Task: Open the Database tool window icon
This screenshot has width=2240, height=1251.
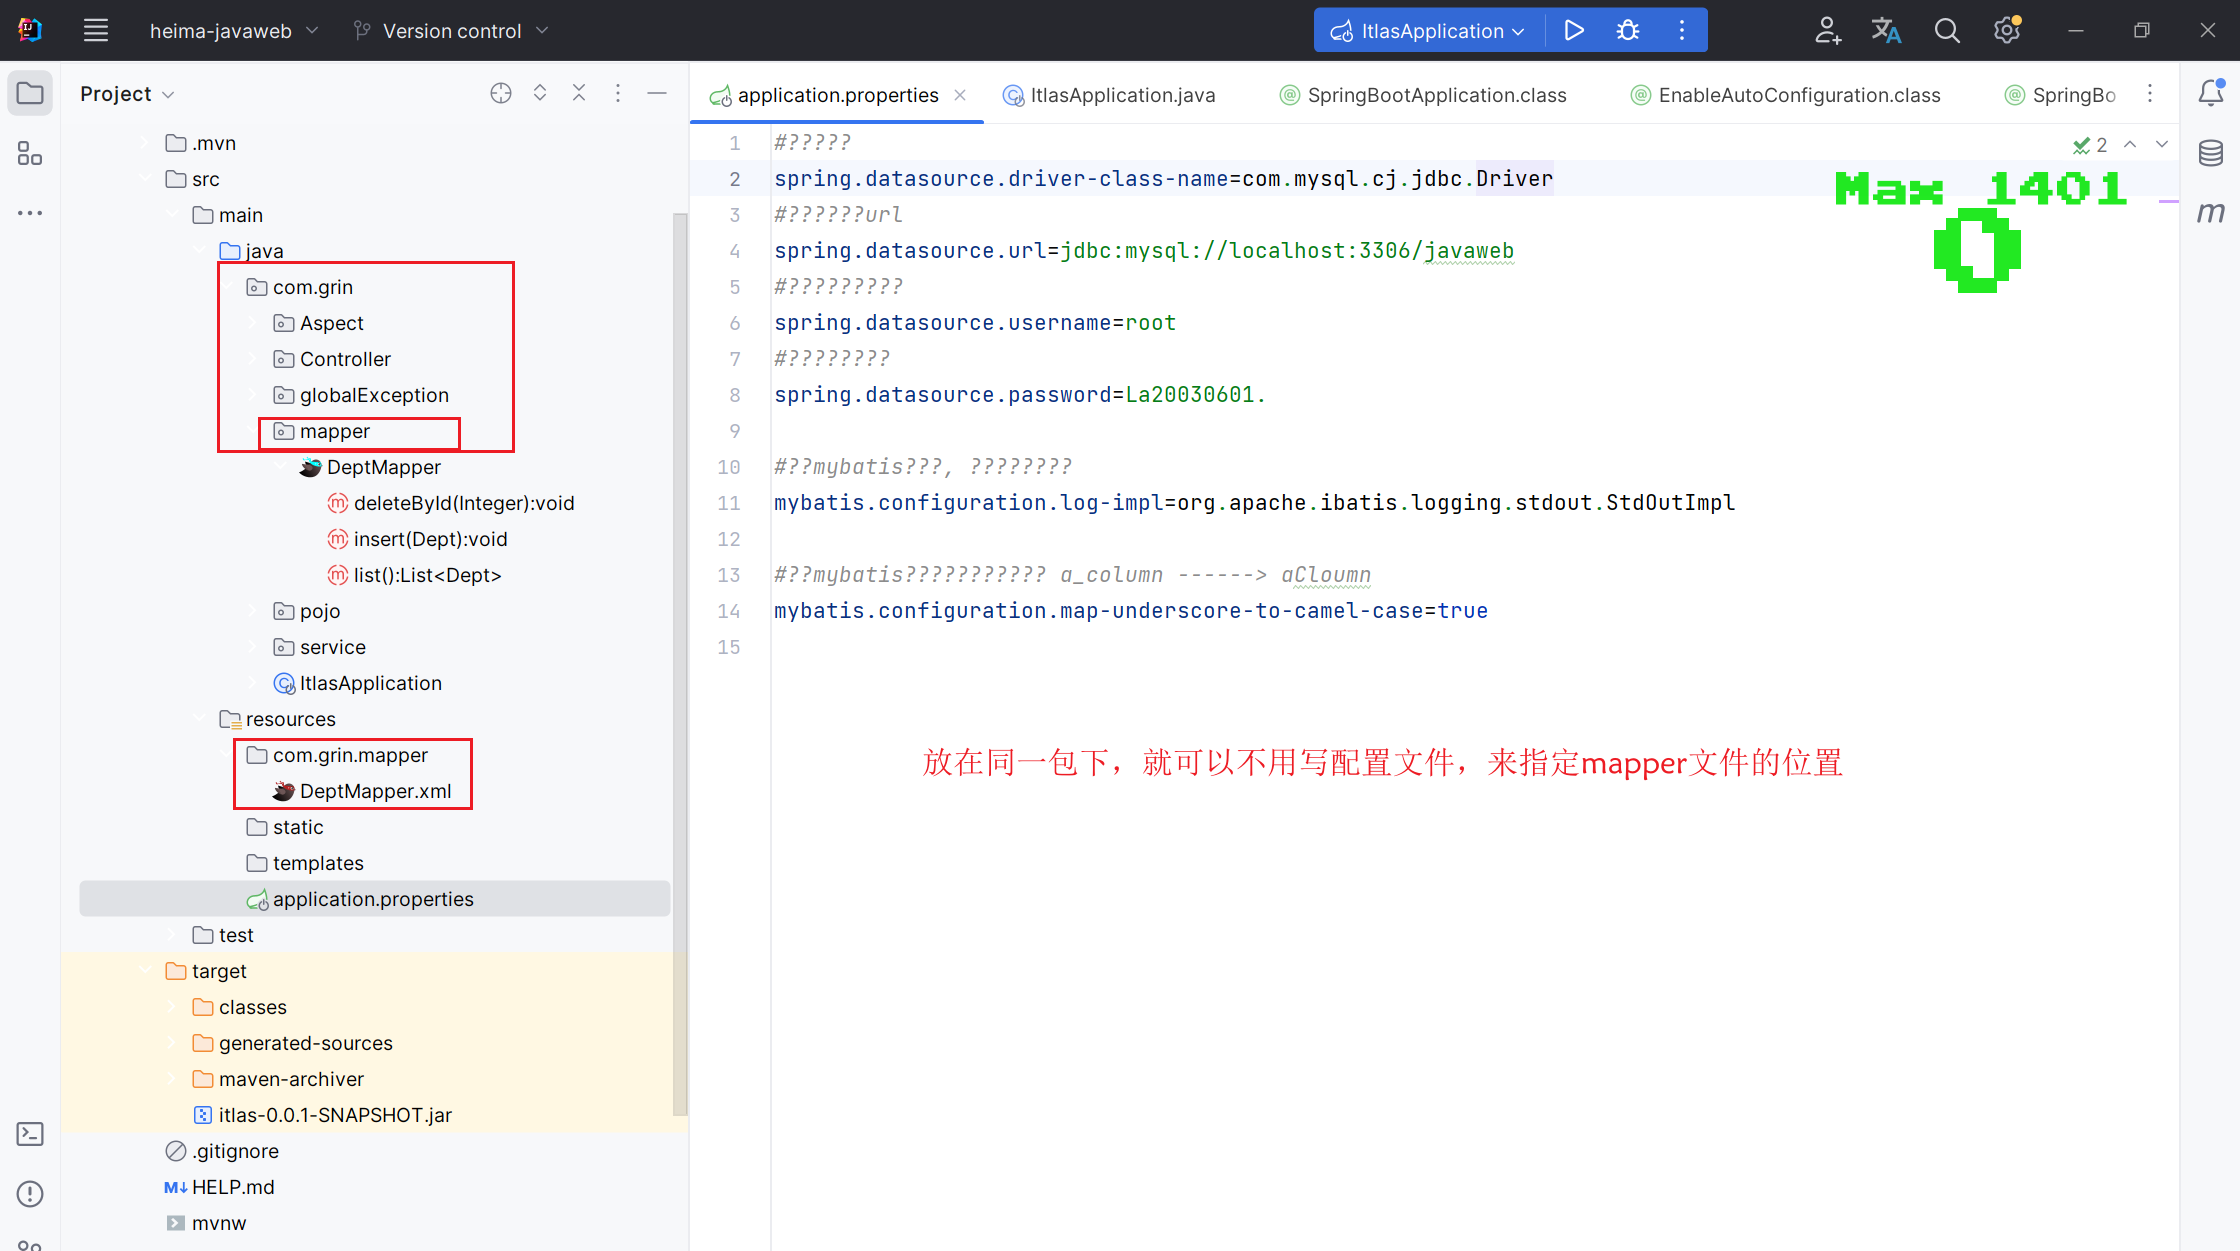Action: (2211, 153)
